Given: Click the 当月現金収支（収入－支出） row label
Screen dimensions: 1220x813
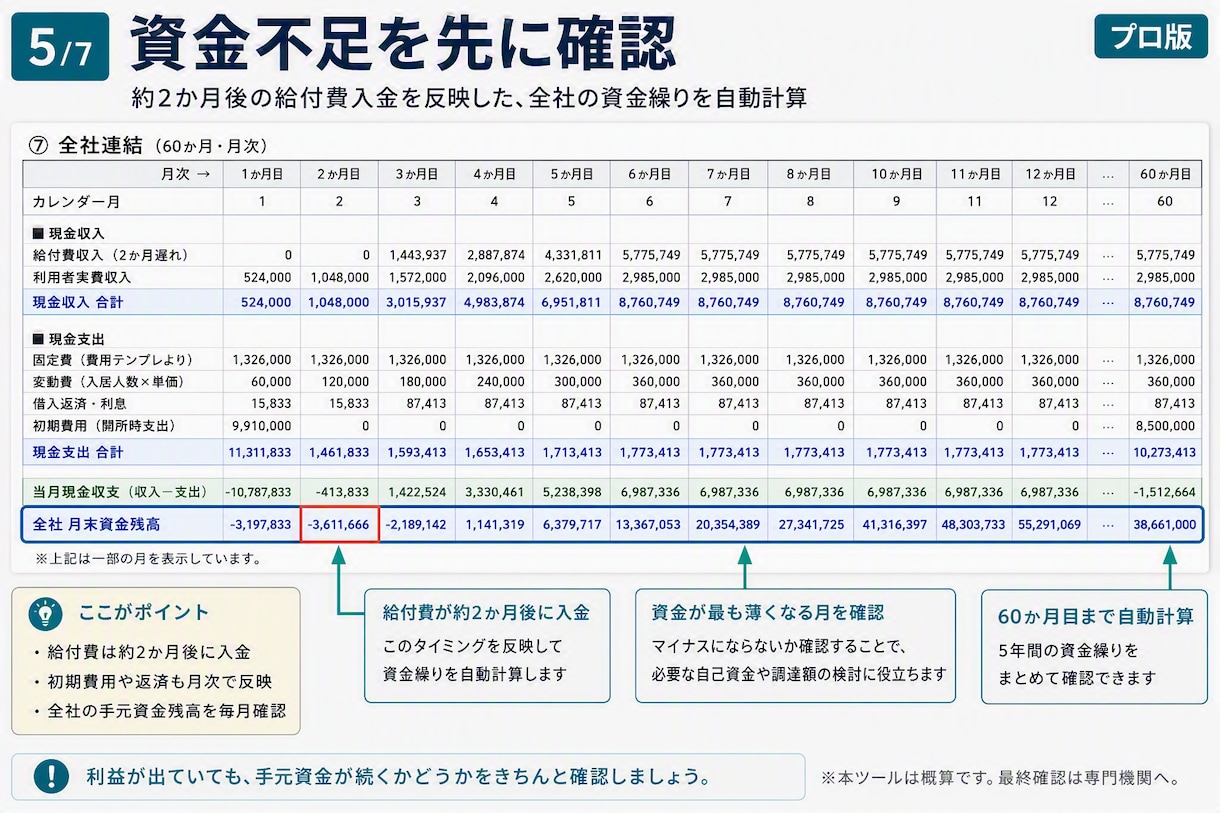Looking at the screenshot, I should pos(120,492).
